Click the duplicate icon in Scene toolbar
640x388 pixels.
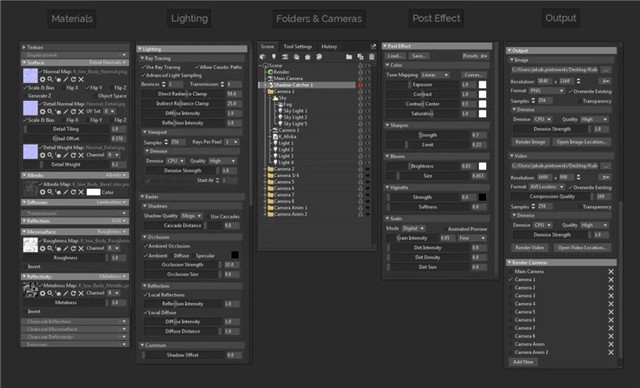tap(360, 57)
